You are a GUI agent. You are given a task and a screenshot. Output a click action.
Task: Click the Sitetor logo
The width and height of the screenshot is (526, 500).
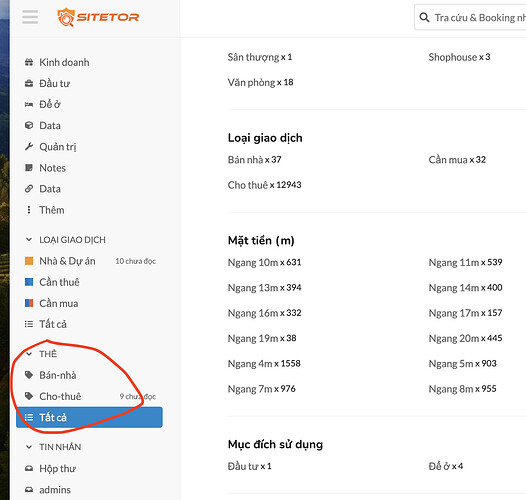coord(98,17)
